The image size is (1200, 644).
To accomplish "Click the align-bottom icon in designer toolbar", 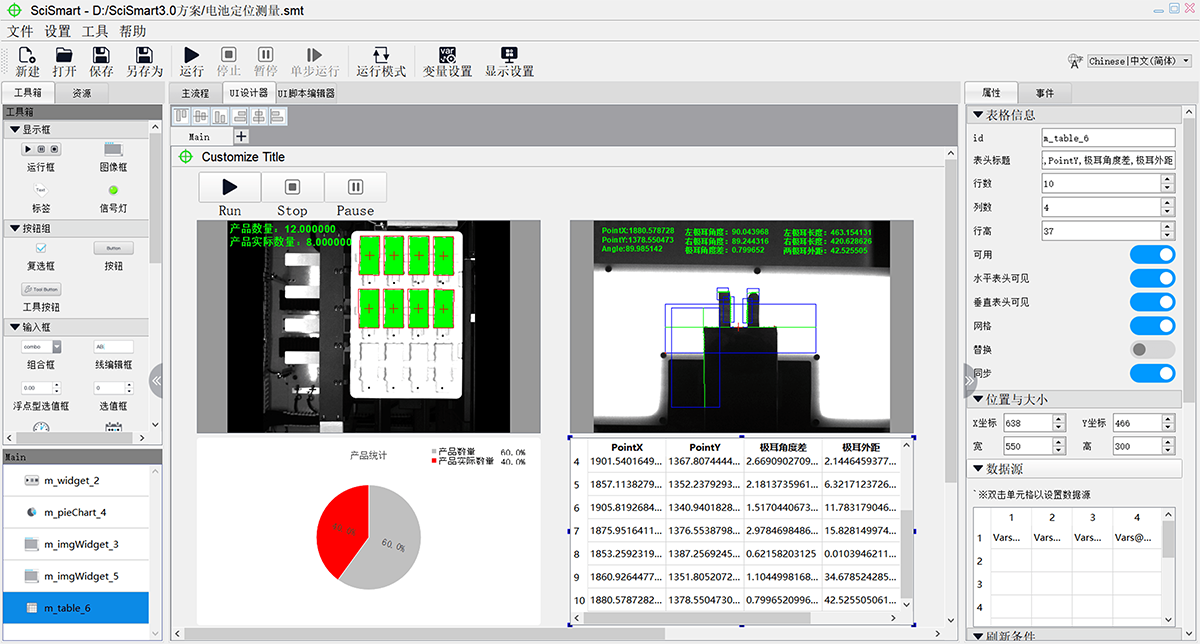I will tap(220, 116).
